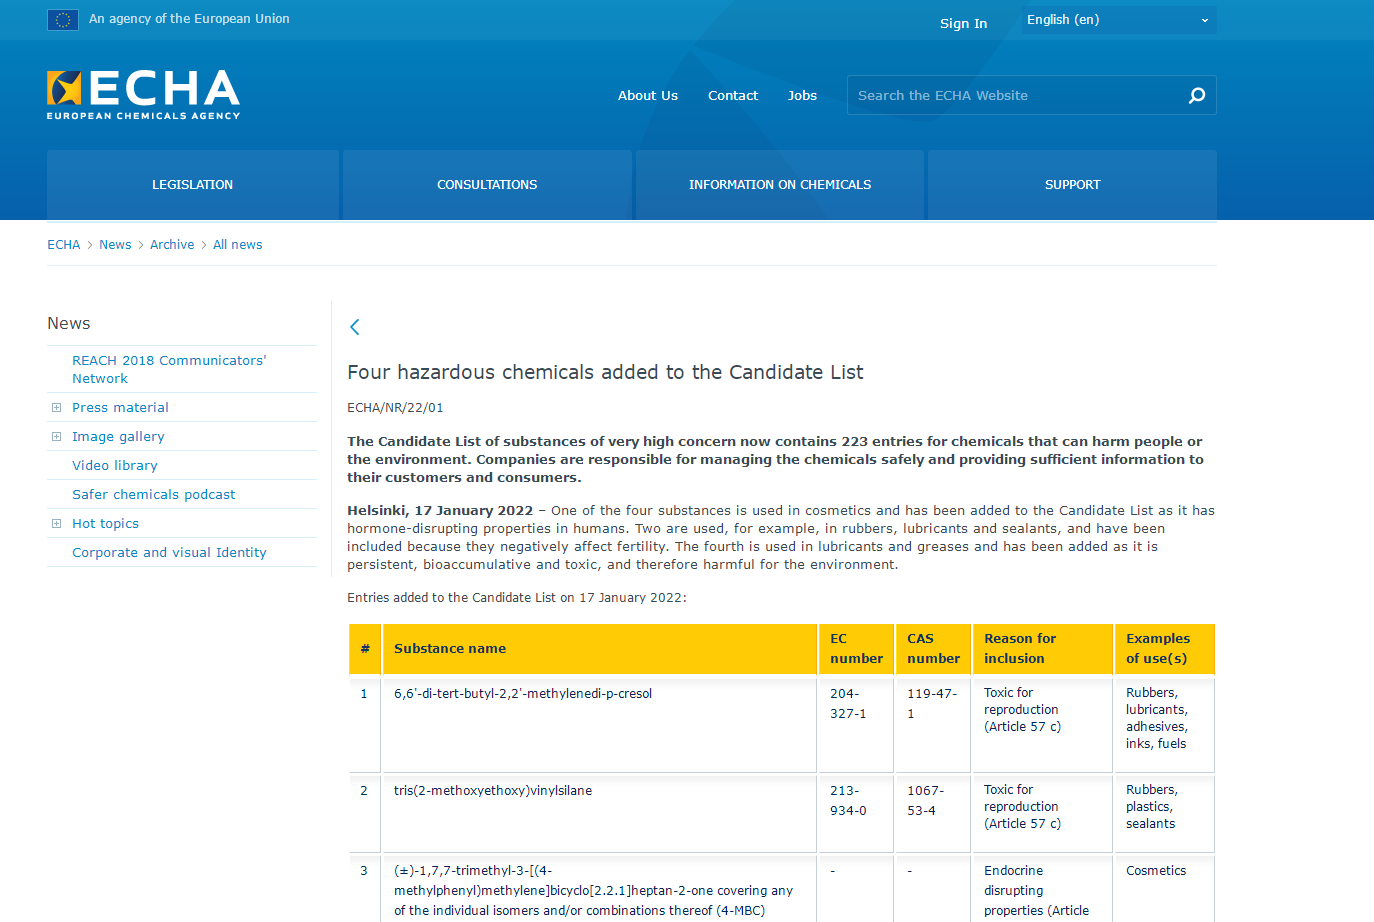Screen dimensions: 1374x922
Task: Click the European Union flag icon
Action: coord(63,19)
